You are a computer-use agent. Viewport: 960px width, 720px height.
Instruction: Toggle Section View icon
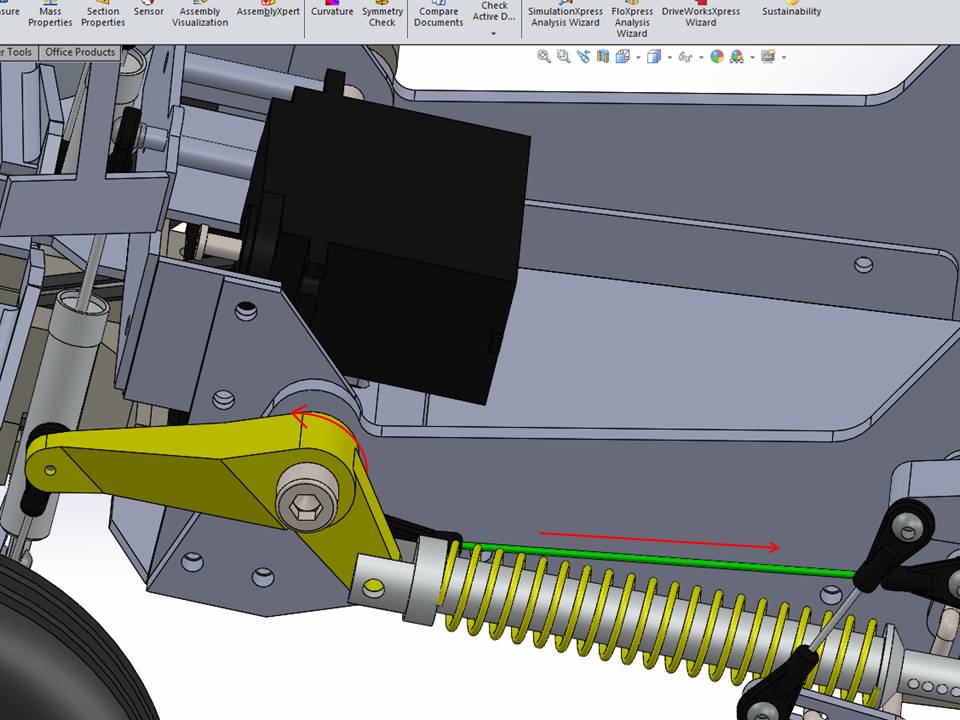pyautogui.click(x=603, y=57)
